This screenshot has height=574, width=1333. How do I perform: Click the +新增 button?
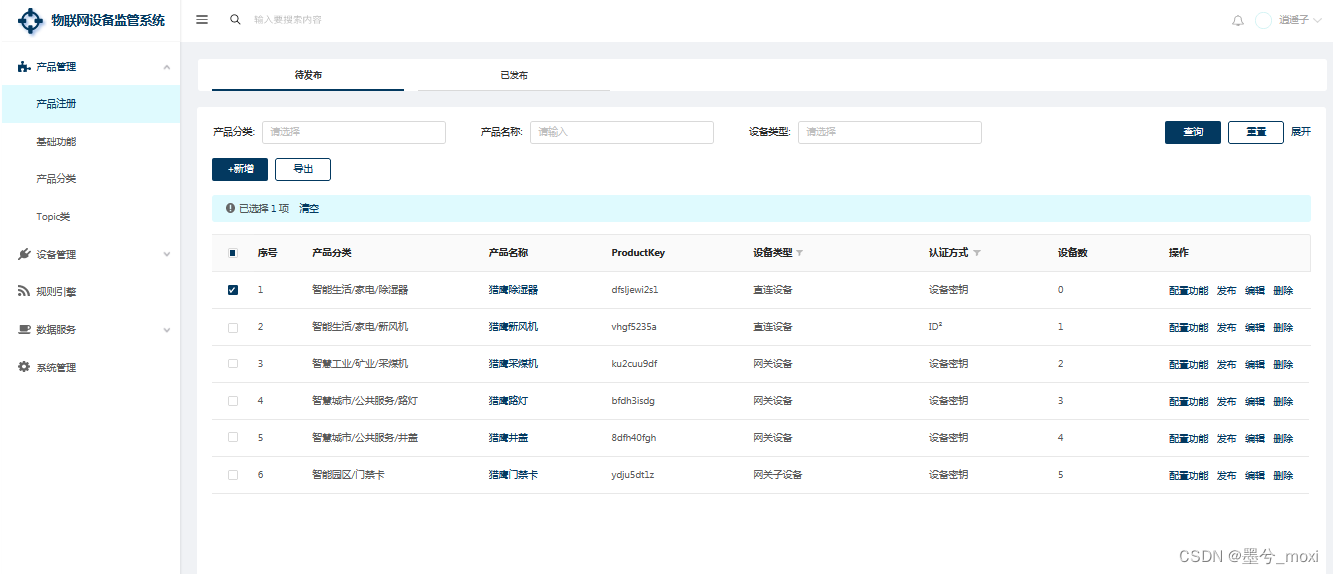[x=240, y=169]
